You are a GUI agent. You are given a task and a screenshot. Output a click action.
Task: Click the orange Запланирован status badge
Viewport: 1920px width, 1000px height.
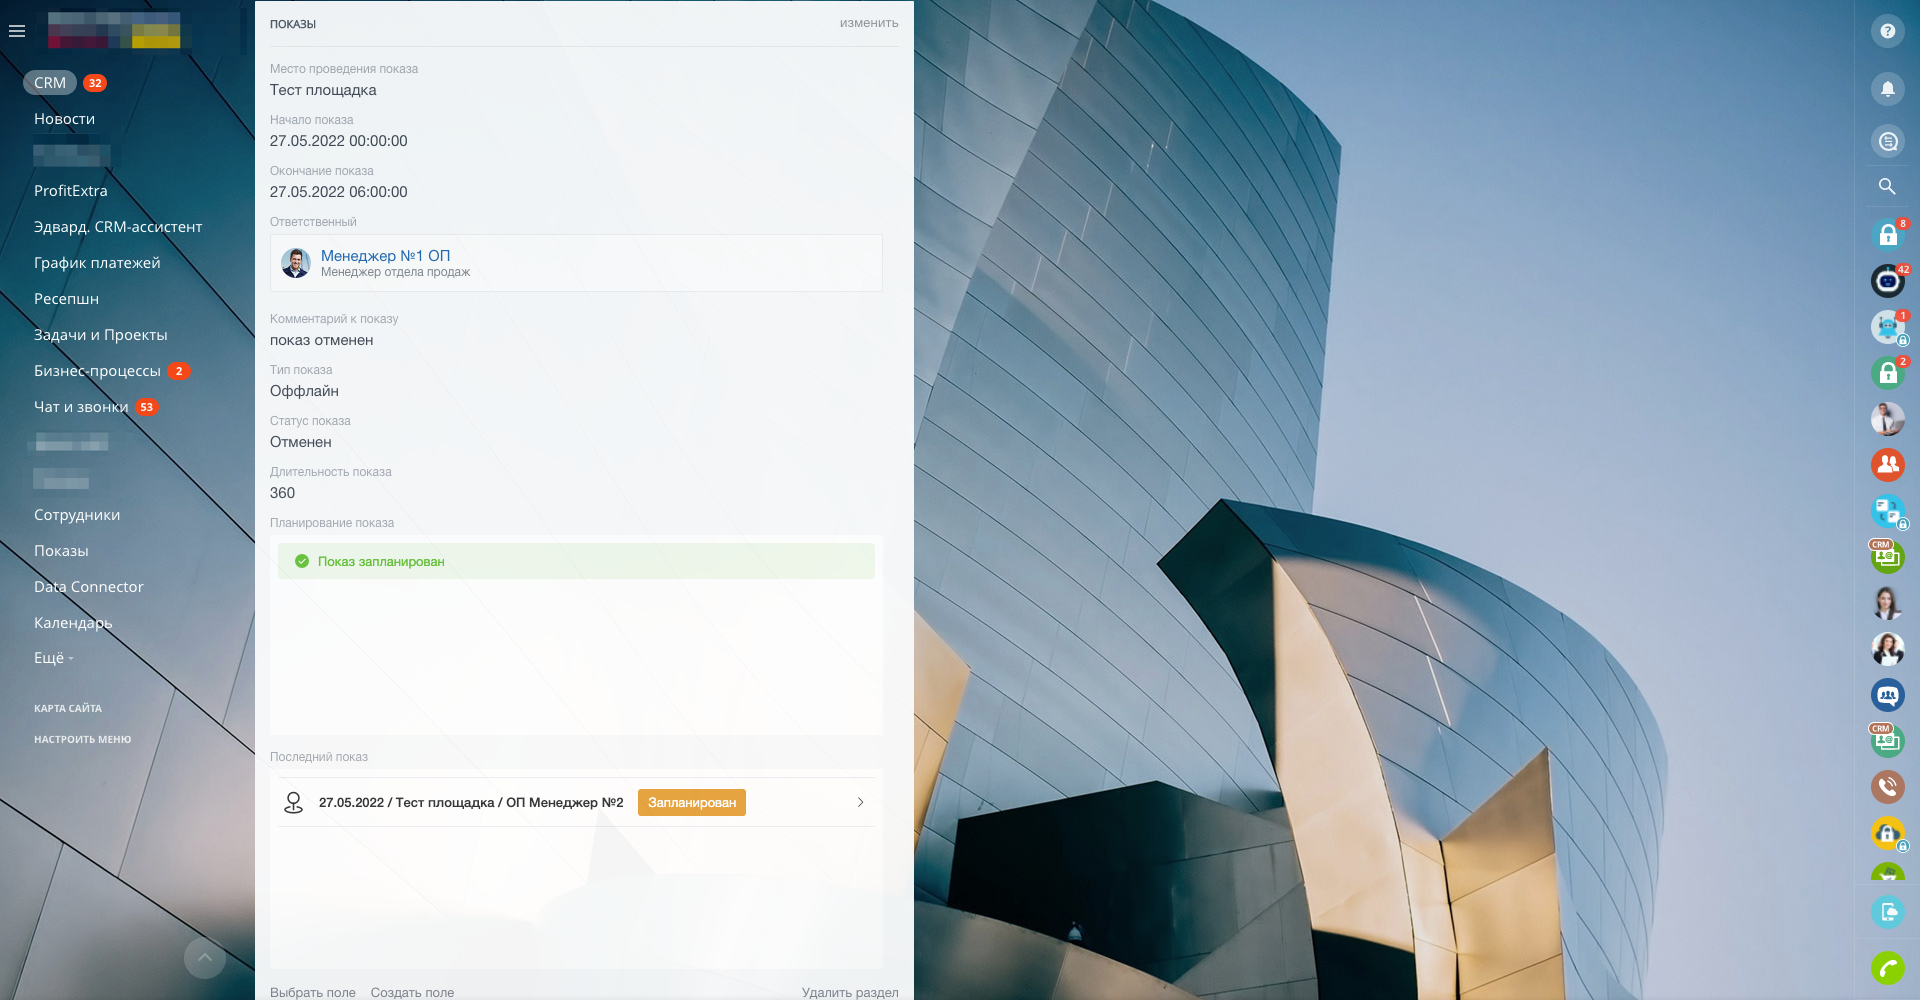[x=692, y=803]
